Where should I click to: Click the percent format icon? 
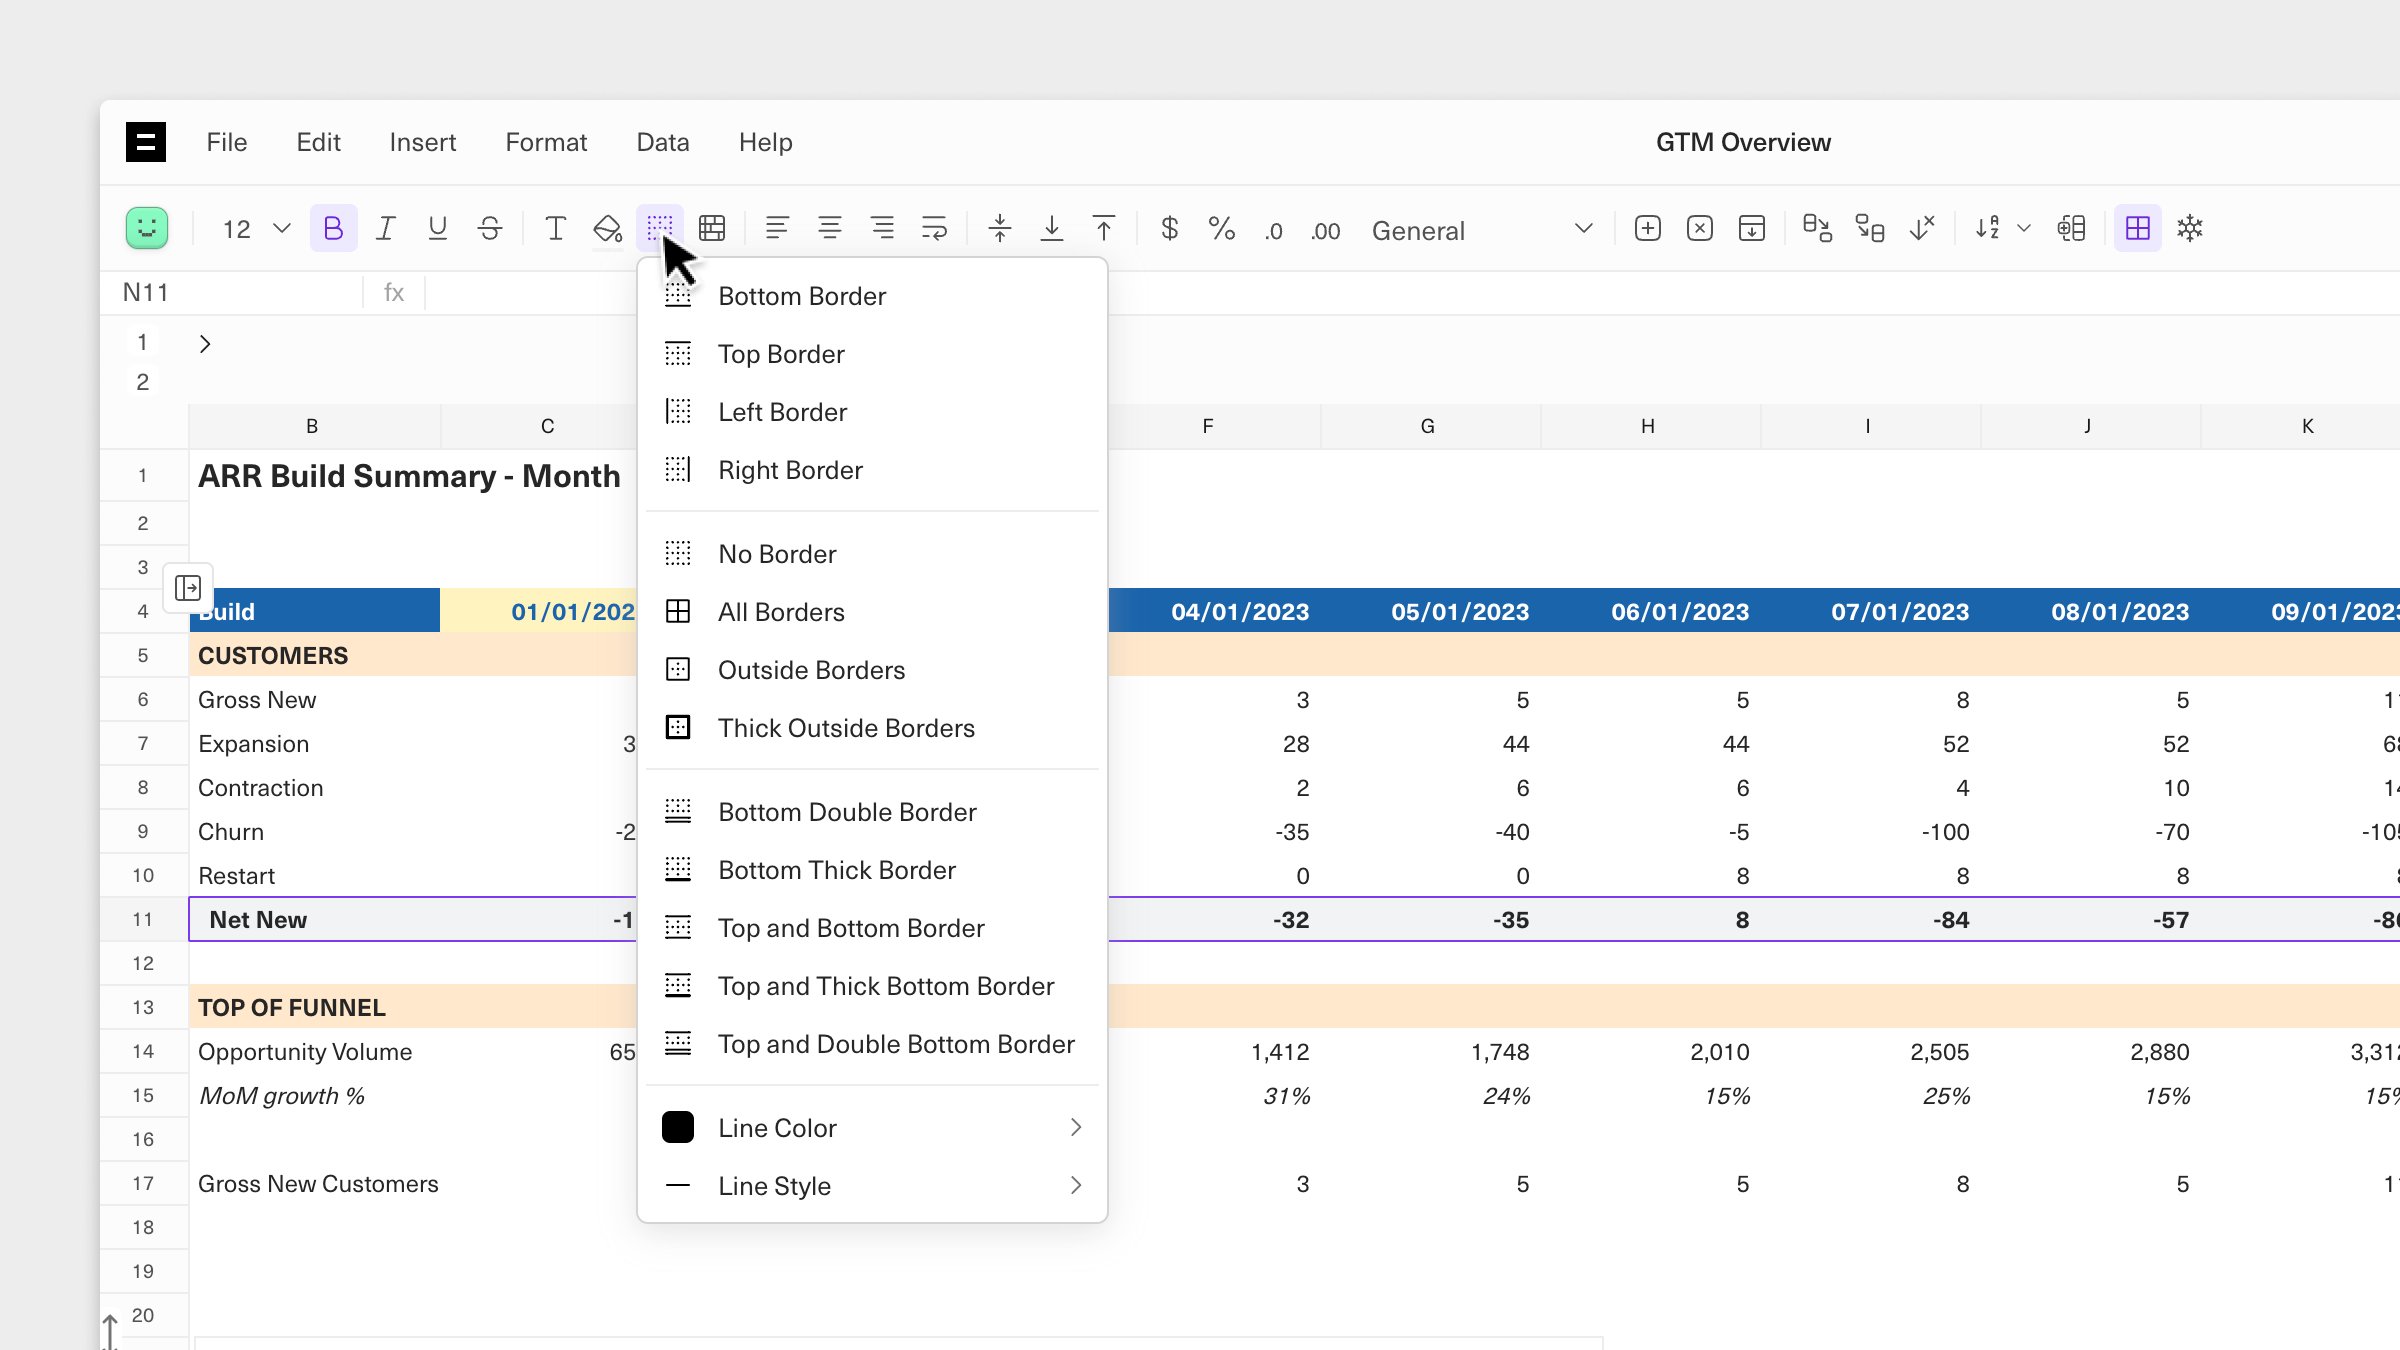click(1221, 229)
